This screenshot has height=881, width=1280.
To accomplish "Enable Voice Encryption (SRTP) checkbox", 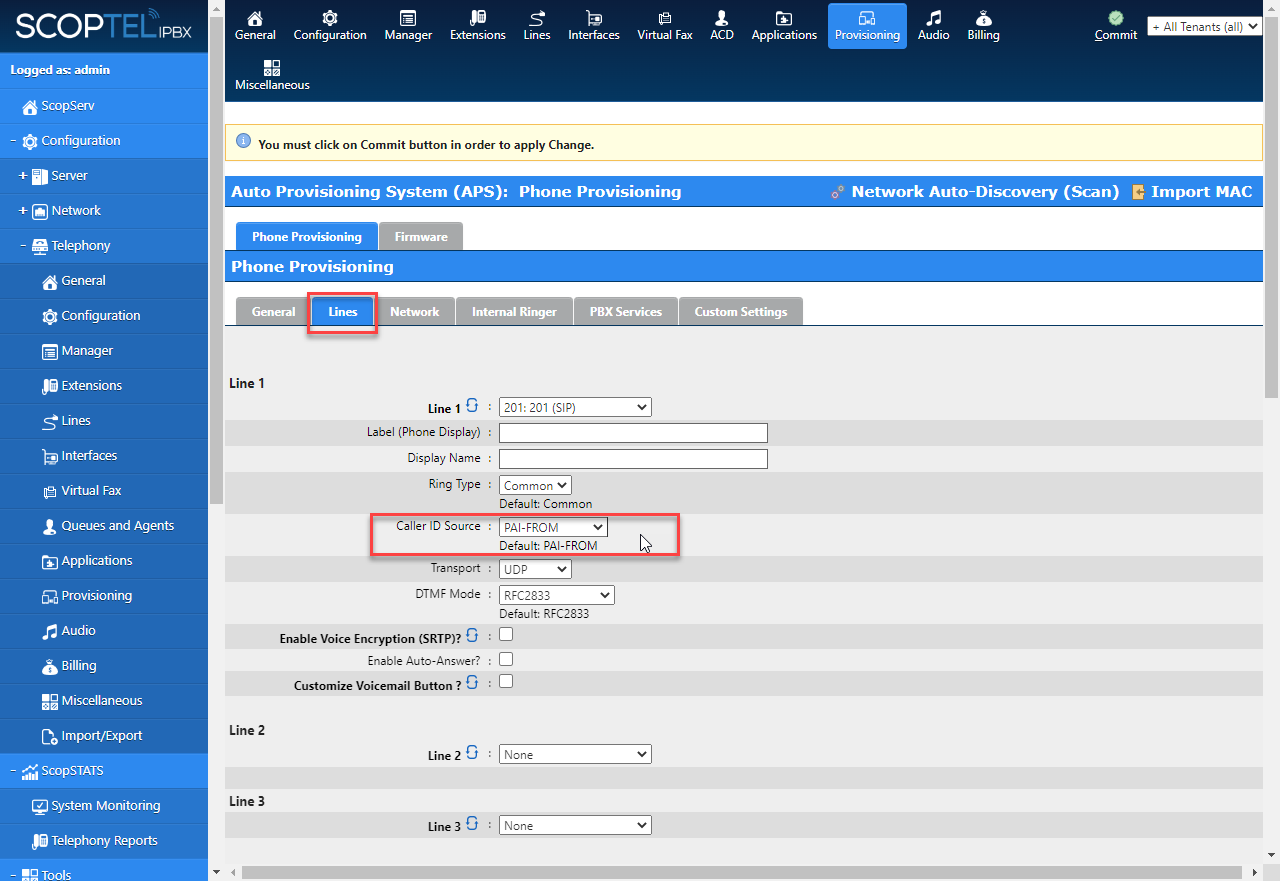I will click(x=506, y=634).
